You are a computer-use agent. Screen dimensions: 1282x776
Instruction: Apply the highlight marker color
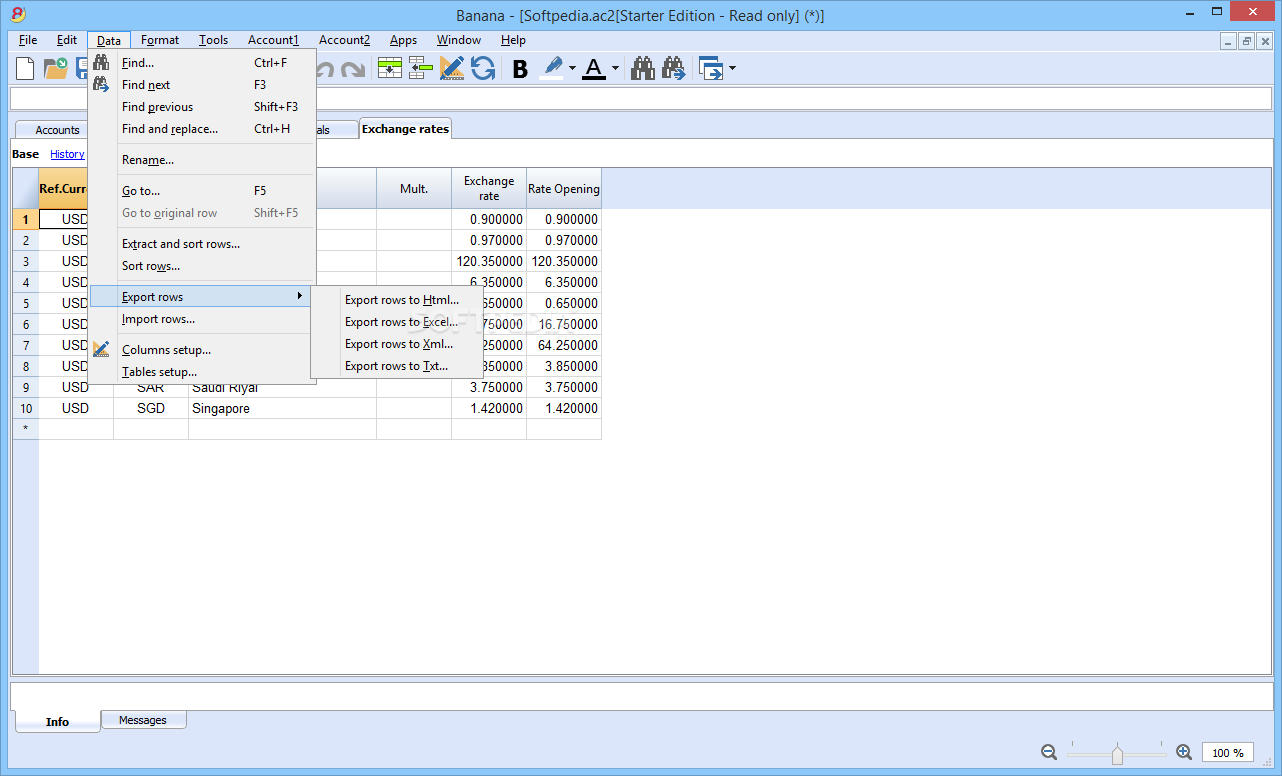click(x=552, y=68)
